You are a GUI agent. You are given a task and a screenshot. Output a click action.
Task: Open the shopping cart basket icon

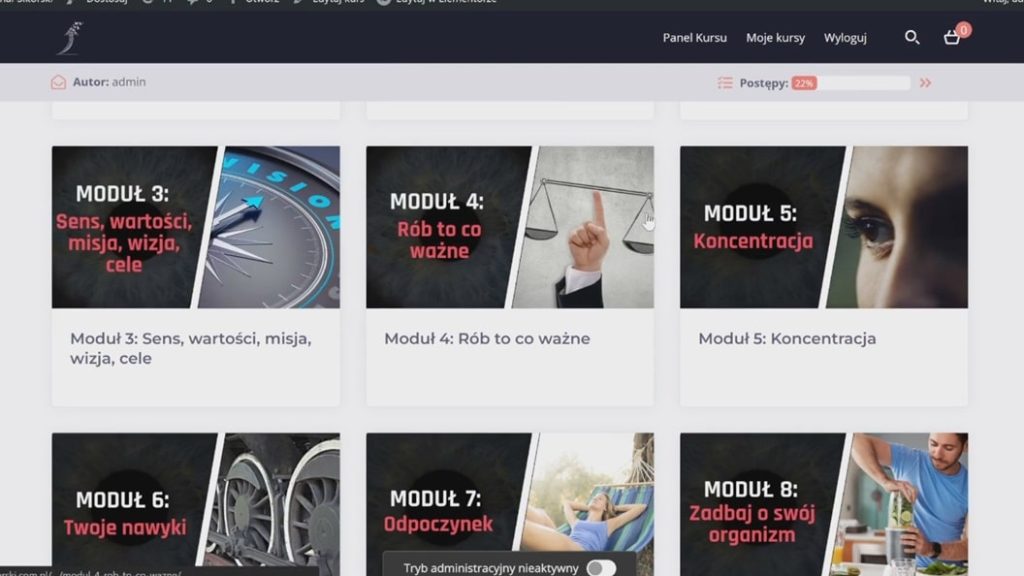tap(952, 38)
